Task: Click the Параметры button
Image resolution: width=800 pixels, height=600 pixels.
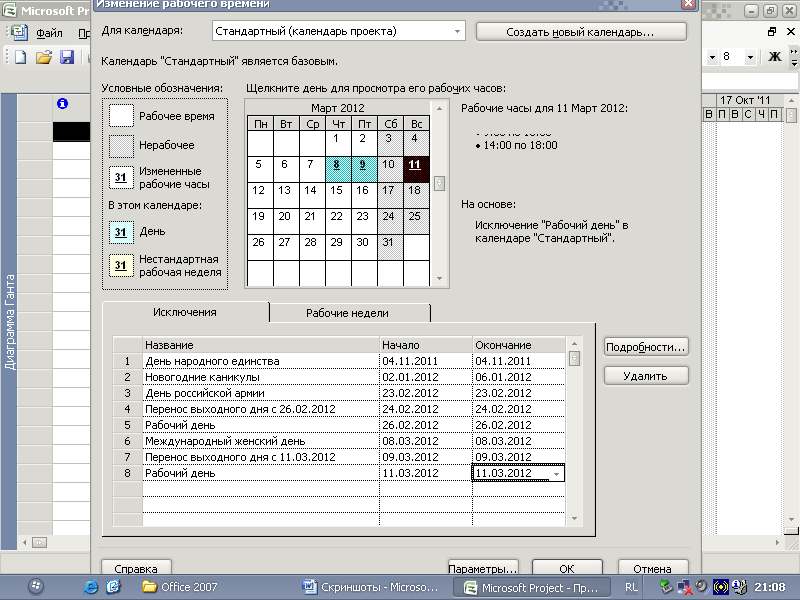Action: tap(483, 568)
